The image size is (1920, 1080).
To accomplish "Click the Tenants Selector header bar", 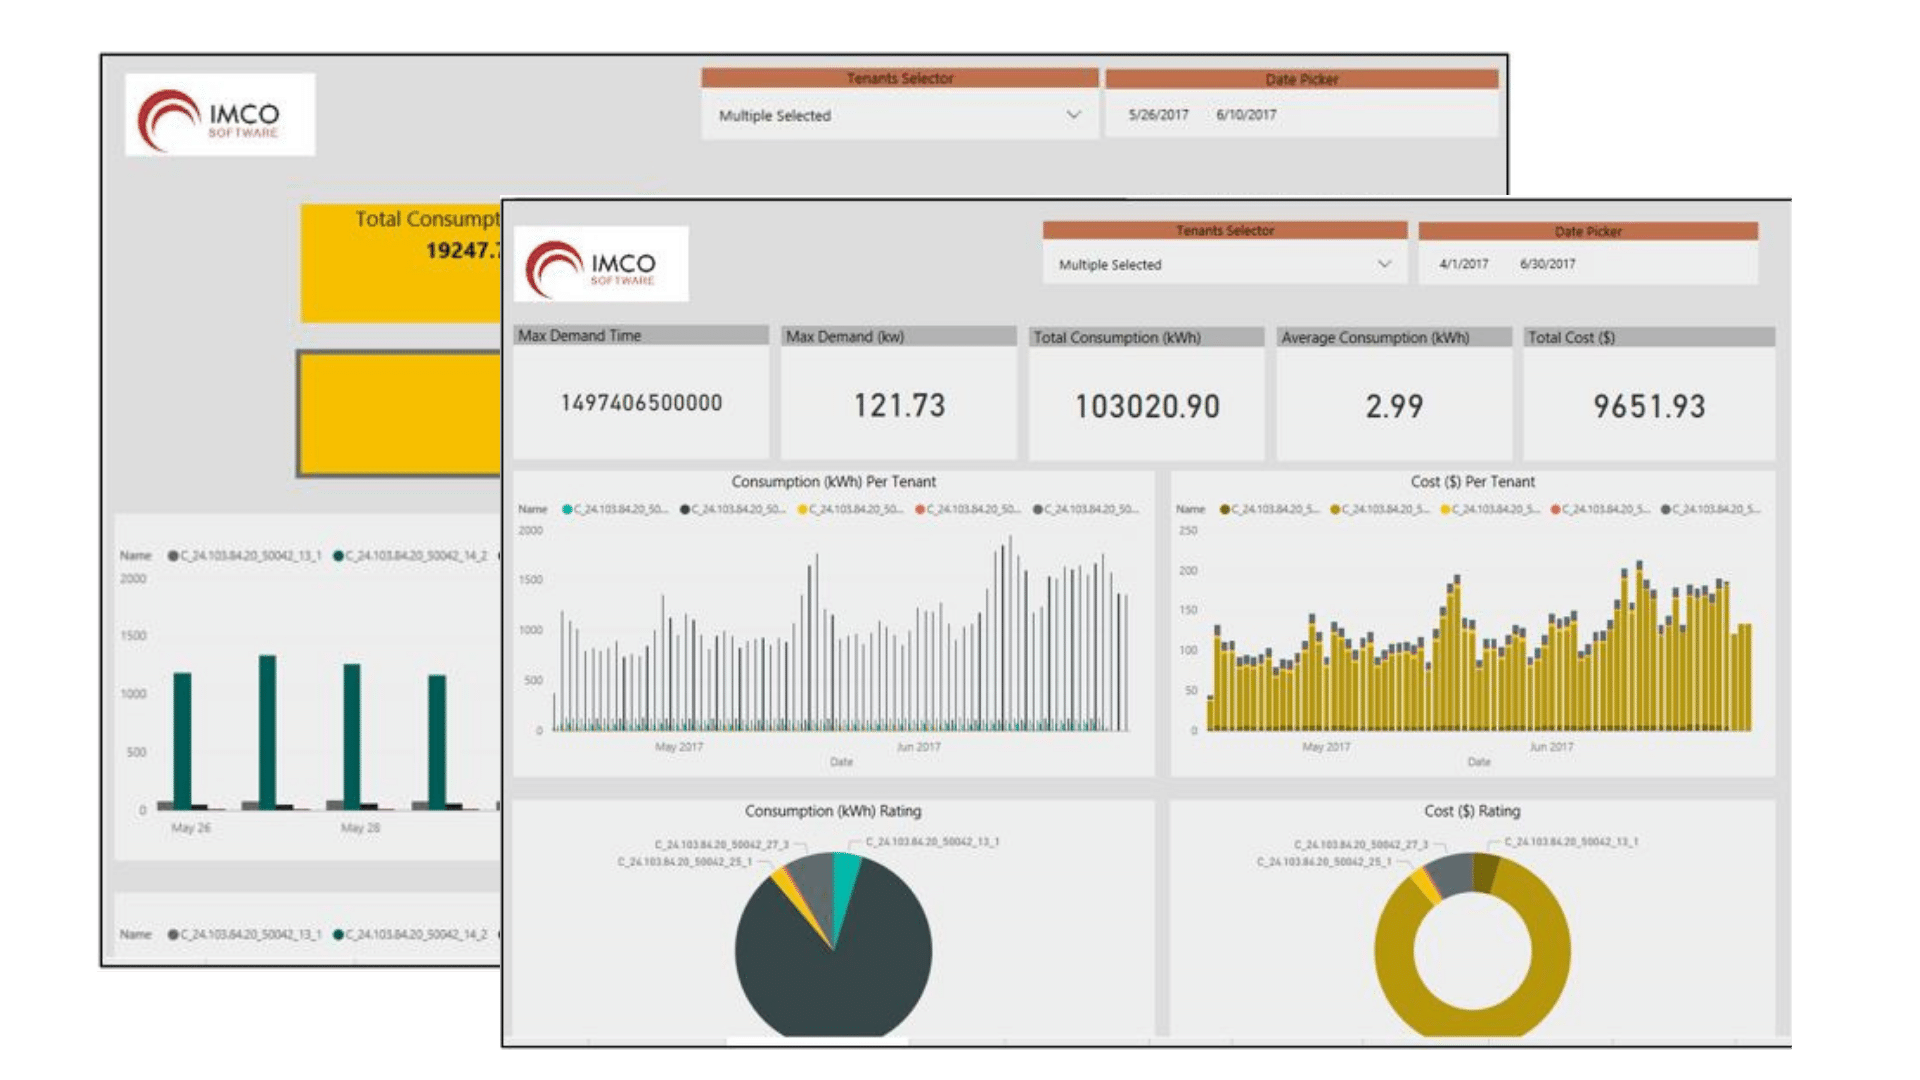I will pos(1225,229).
